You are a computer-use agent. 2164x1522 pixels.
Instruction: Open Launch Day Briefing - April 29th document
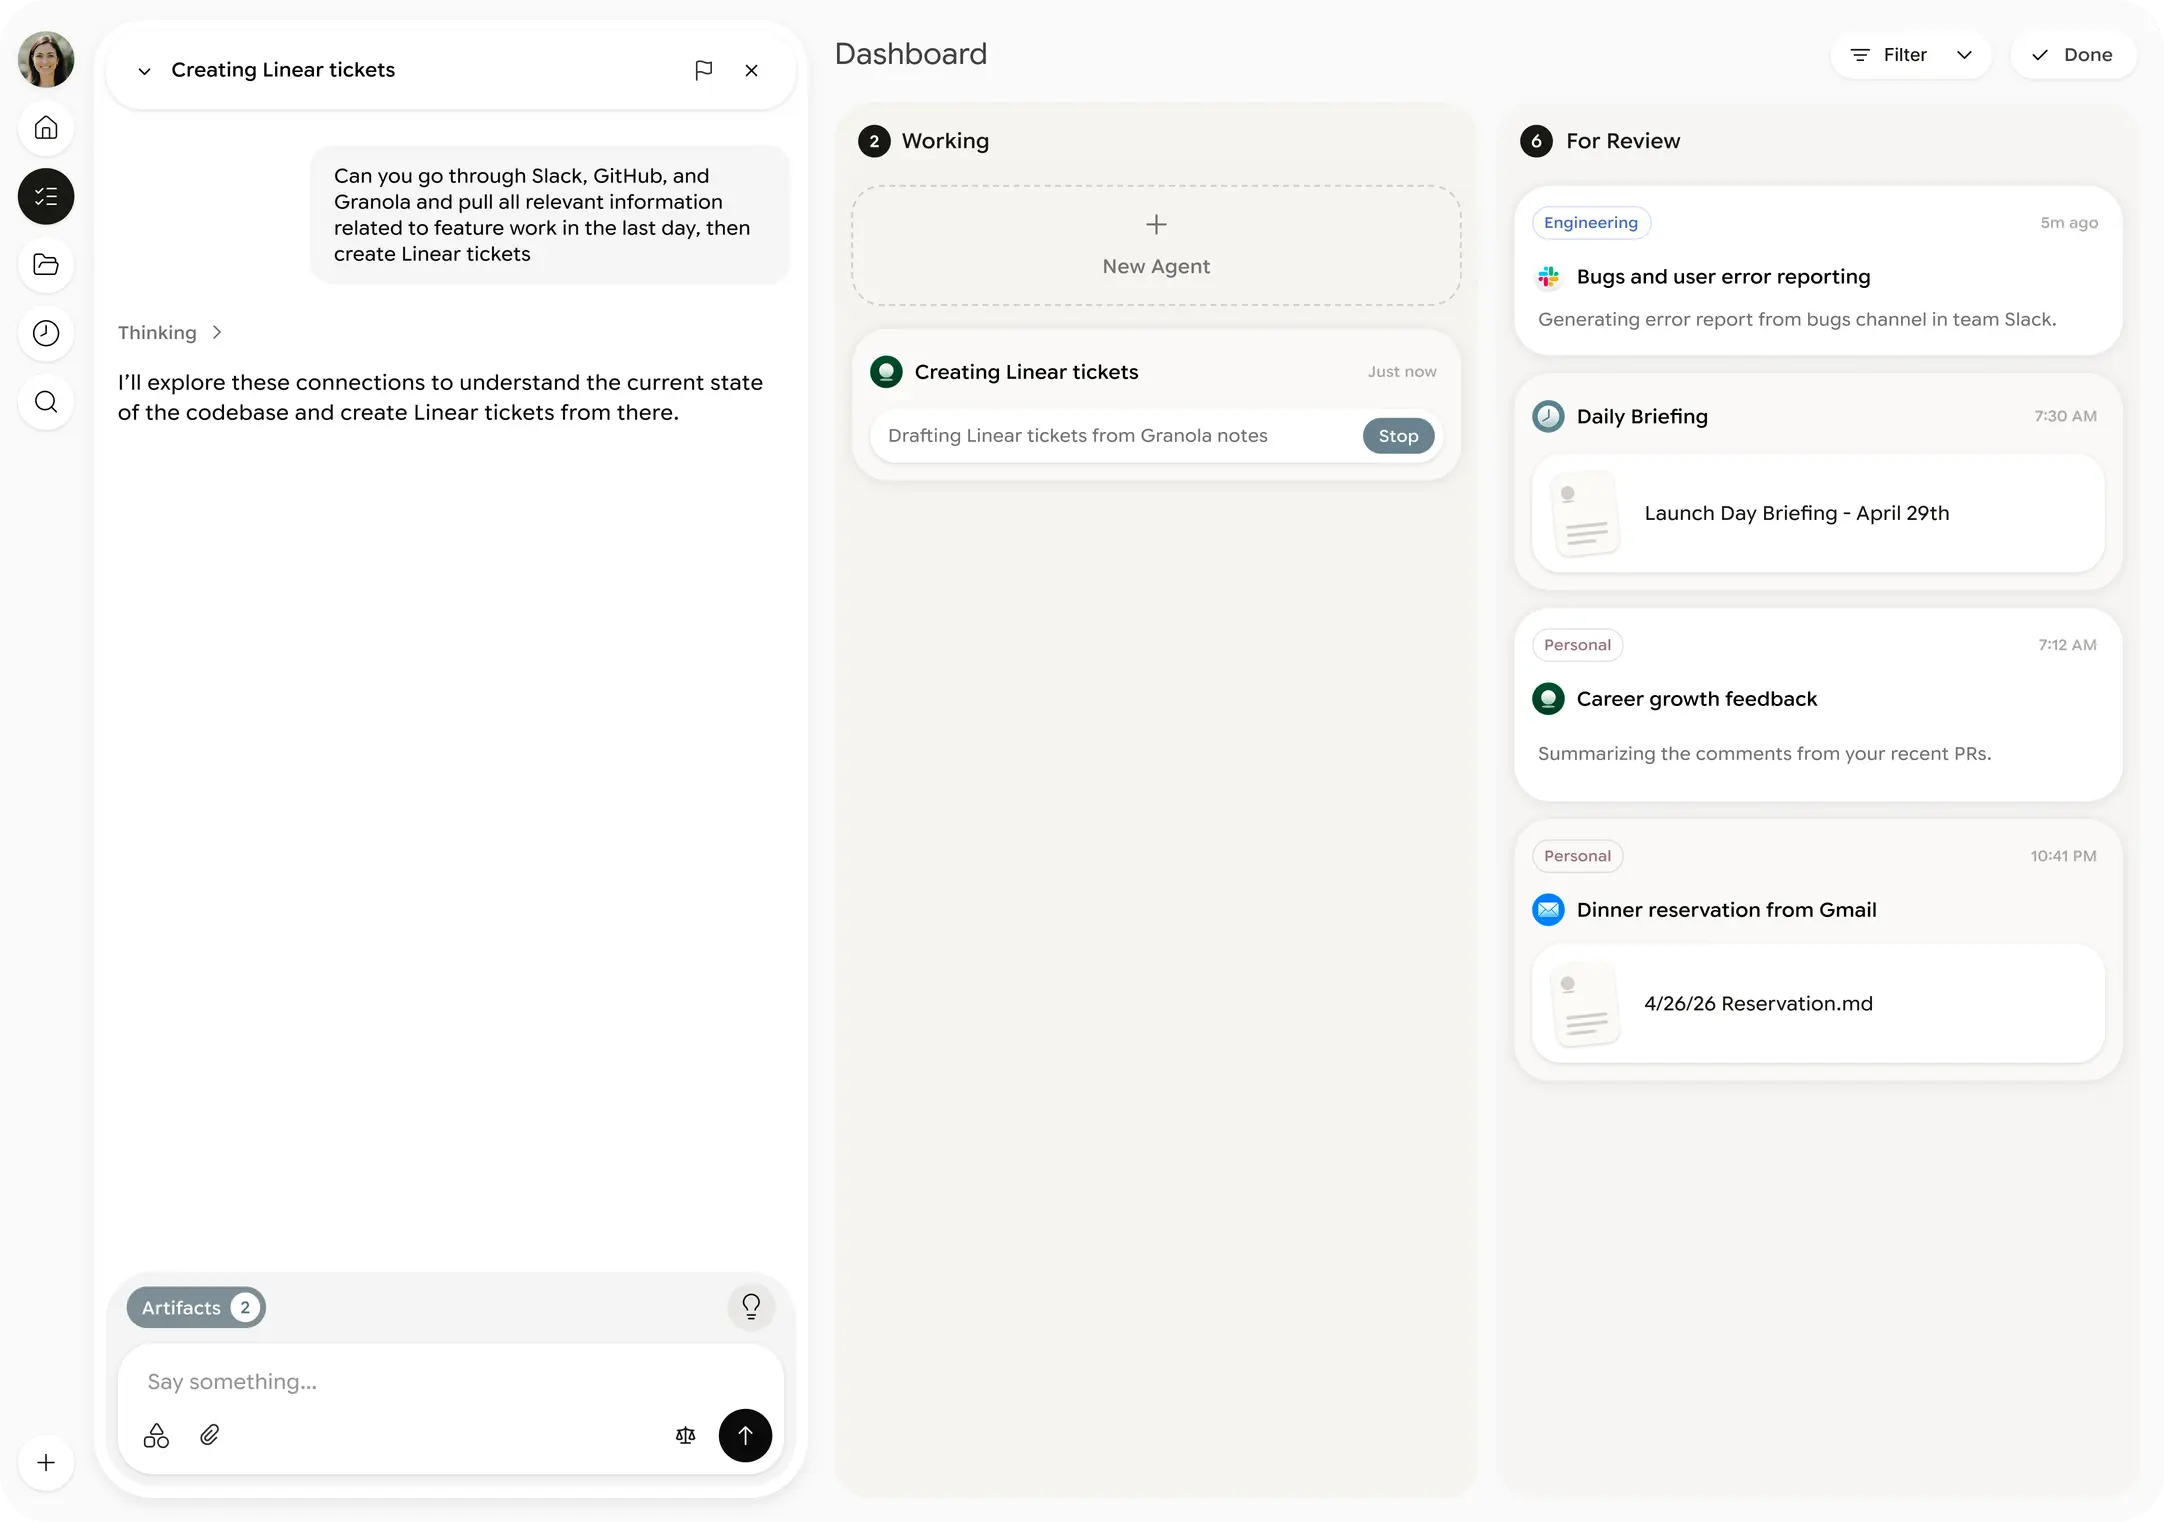click(x=1818, y=513)
